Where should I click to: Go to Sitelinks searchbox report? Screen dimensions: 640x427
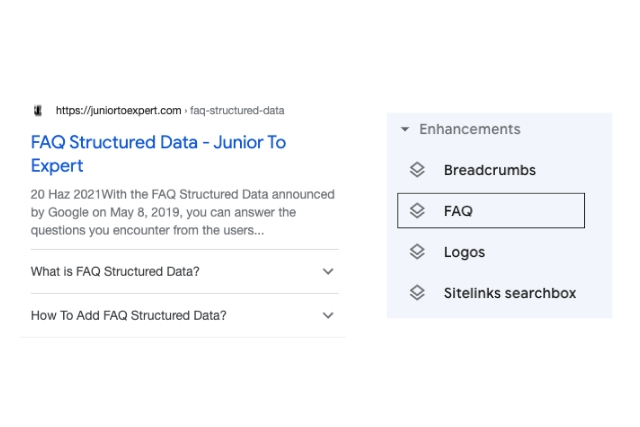(510, 293)
